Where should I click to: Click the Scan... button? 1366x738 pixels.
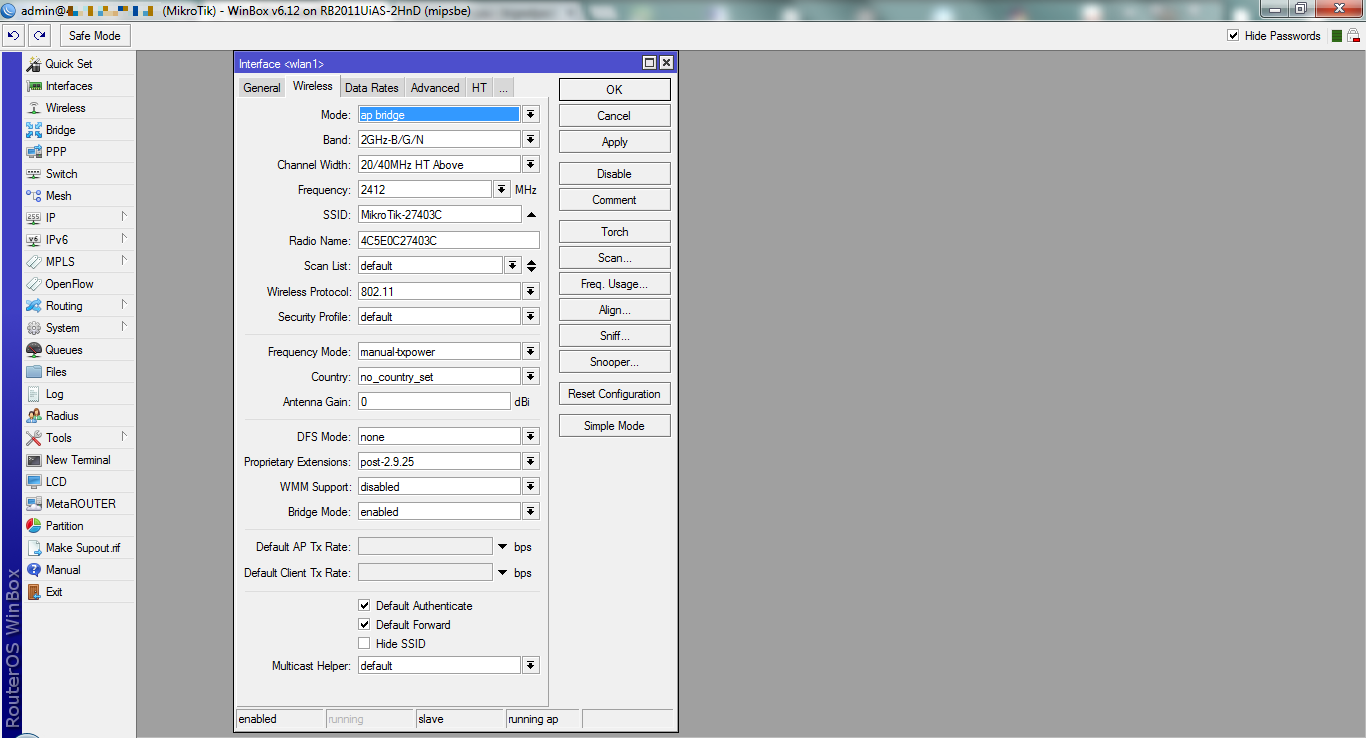point(614,258)
